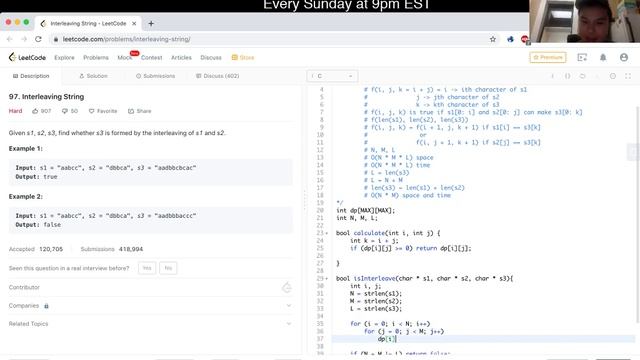Viewport: 640px width, 360px height.
Task: Answer No to seen in interview
Action: [x=168, y=268]
